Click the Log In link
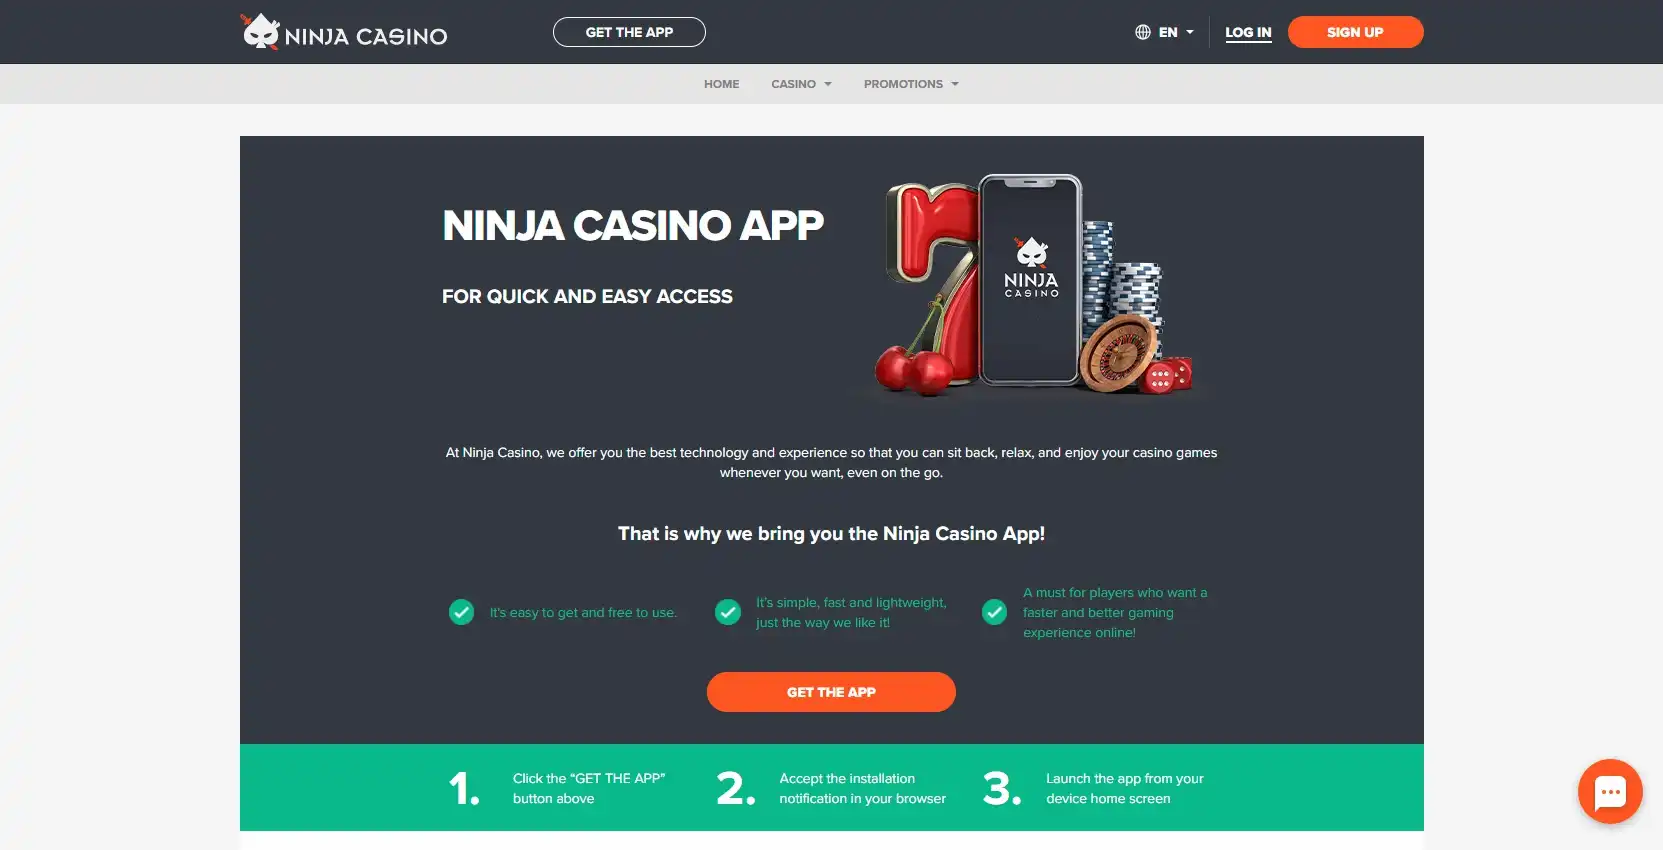Image resolution: width=1663 pixels, height=850 pixels. pos(1248,32)
